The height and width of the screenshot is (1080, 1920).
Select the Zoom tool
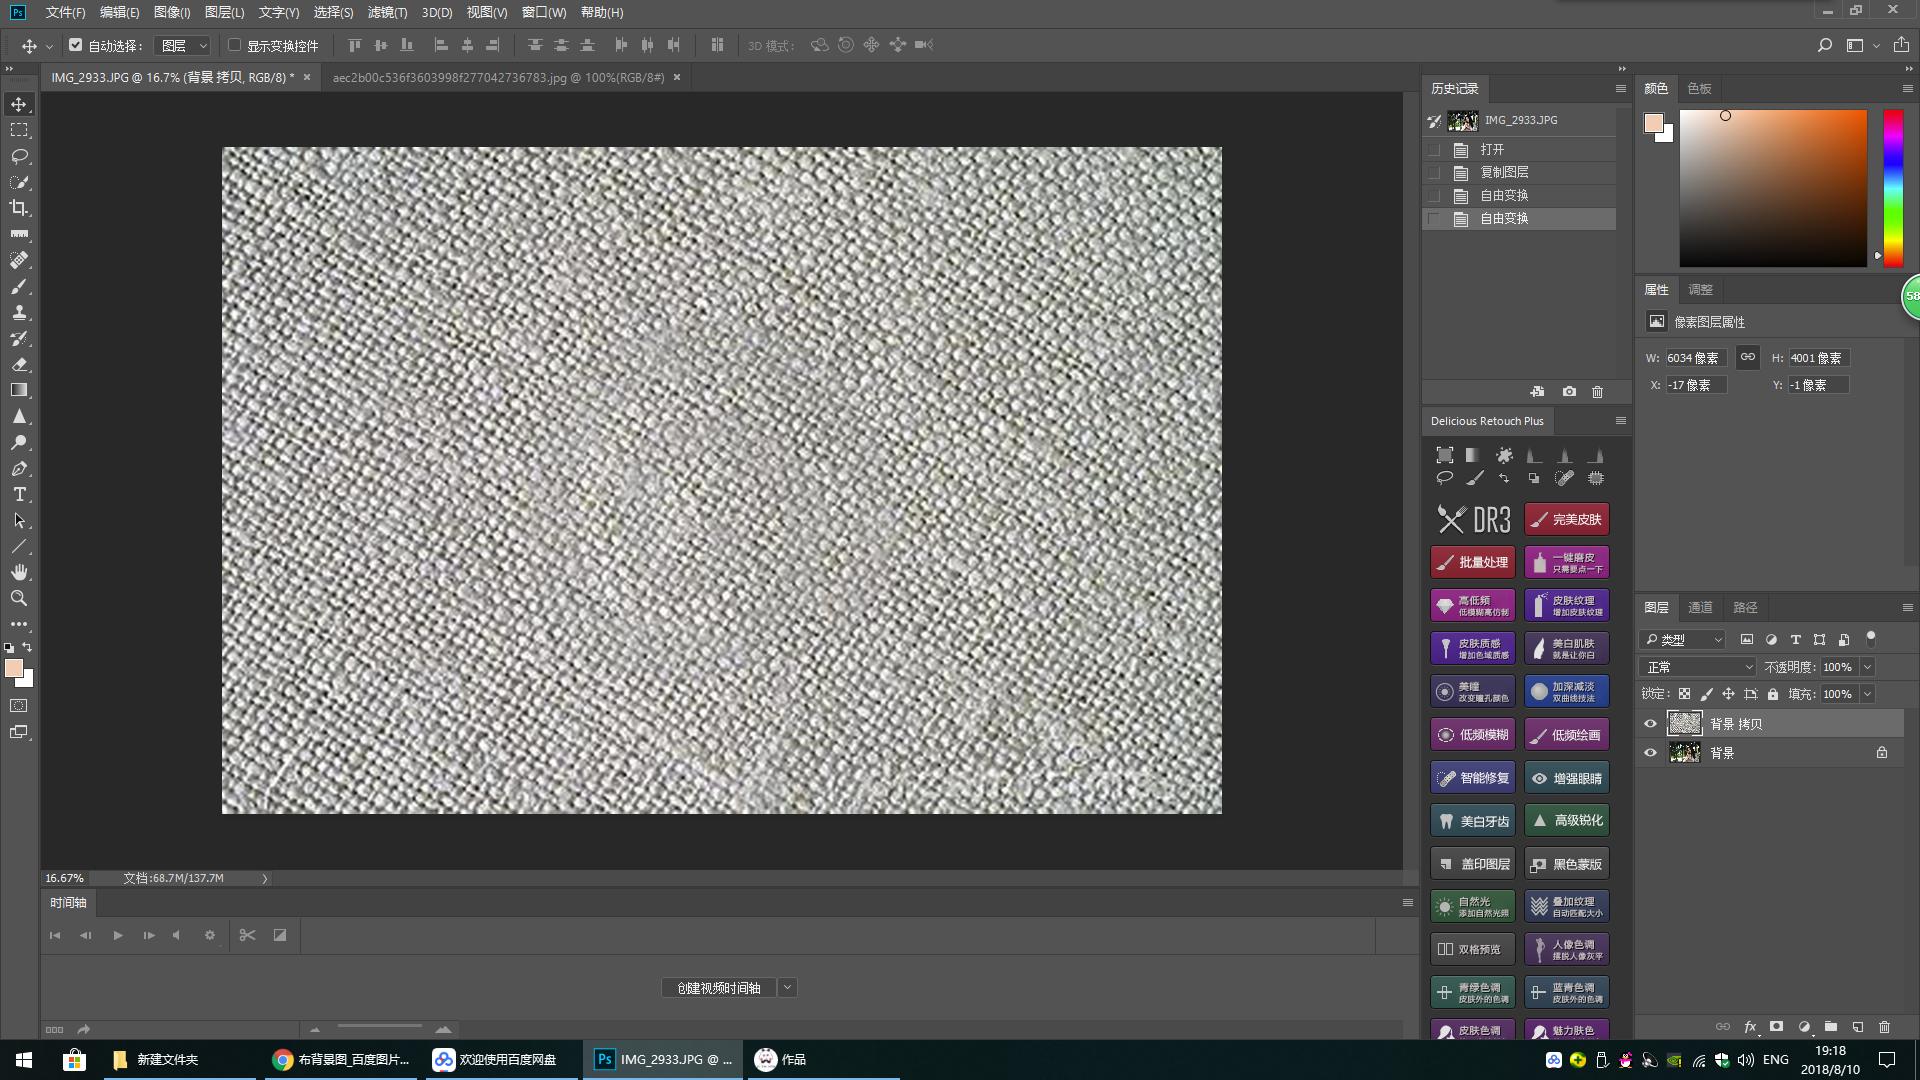[x=19, y=598]
